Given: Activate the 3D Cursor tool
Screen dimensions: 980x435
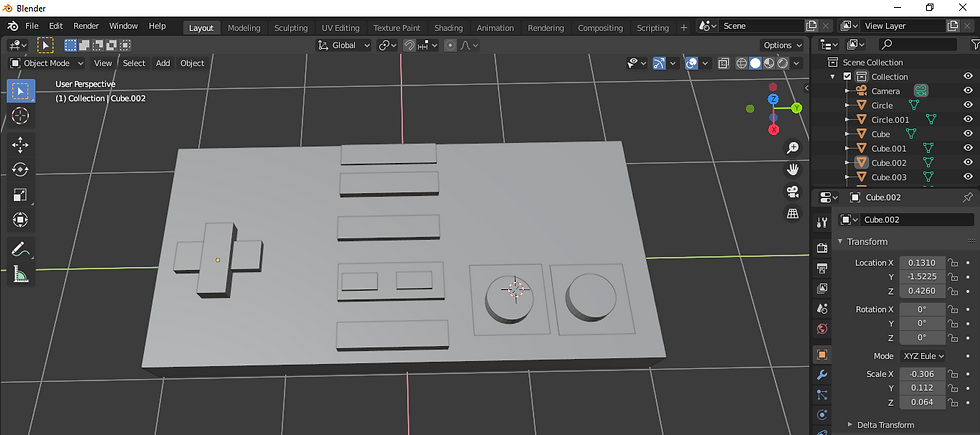Looking at the screenshot, I should pos(21,116).
